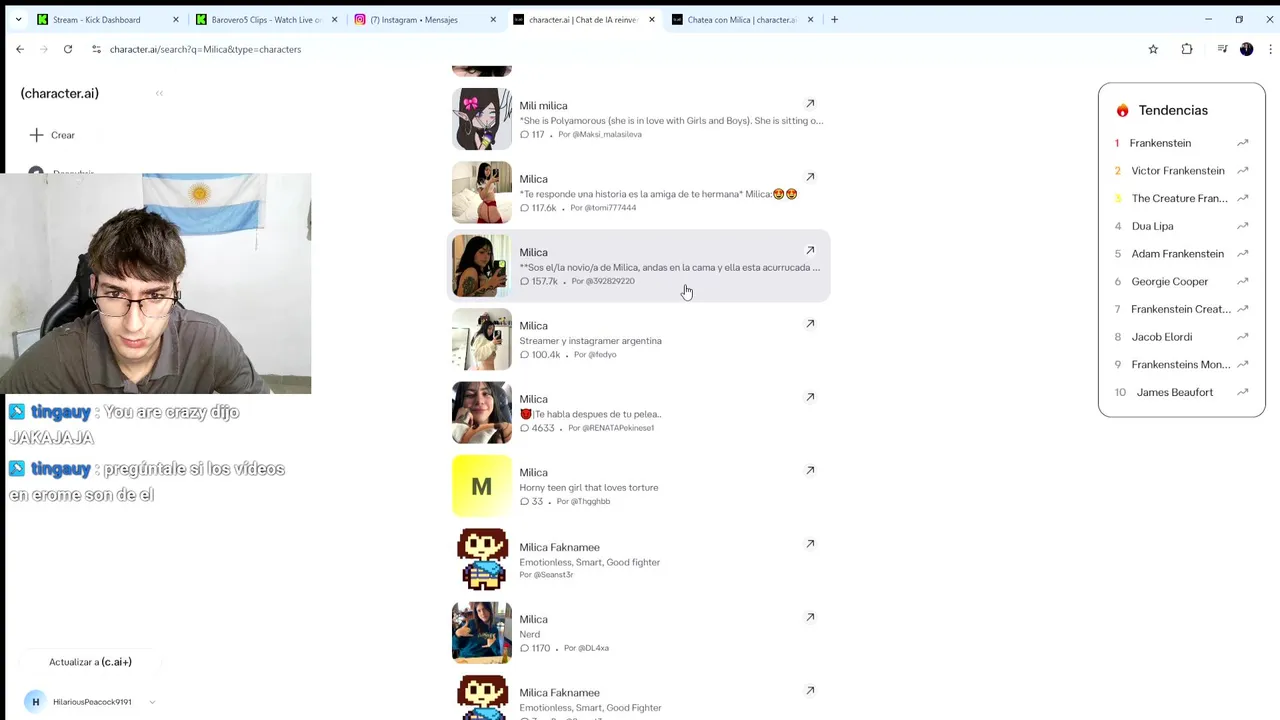Click trend arrow next to Jacob Elordi
Viewport: 1280px width, 720px height.
pyautogui.click(x=1242, y=337)
